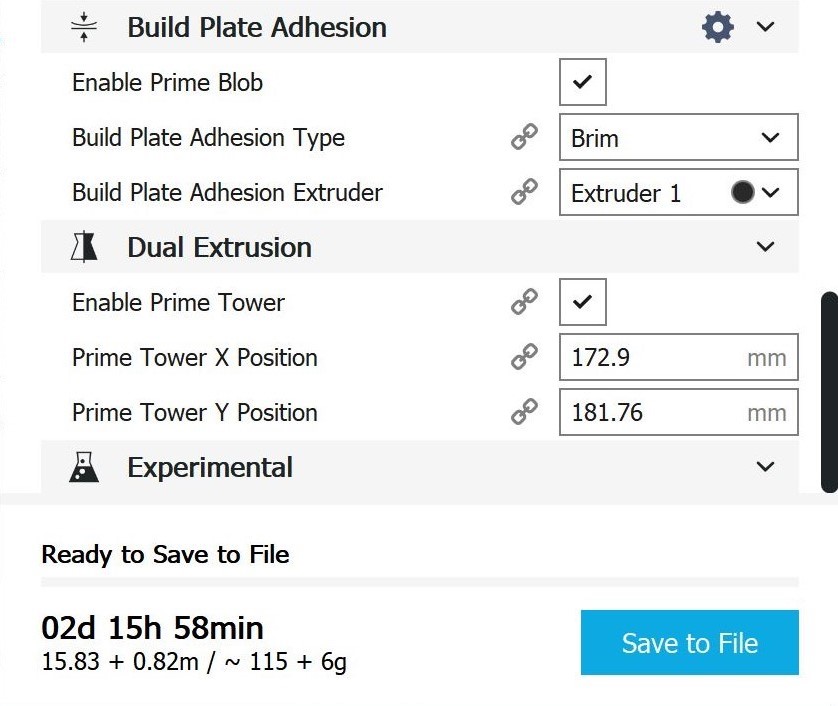Click link icon beside Build Plate Adhesion Extruder

524,192
